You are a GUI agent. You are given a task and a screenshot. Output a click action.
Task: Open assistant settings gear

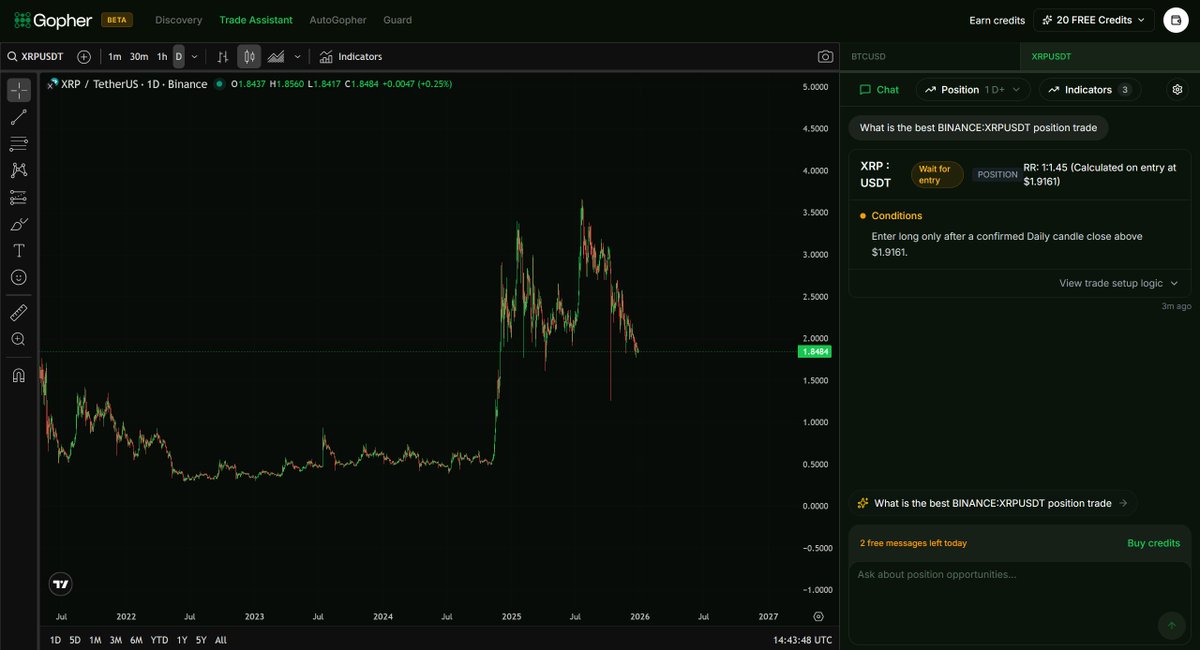(1177, 90)
